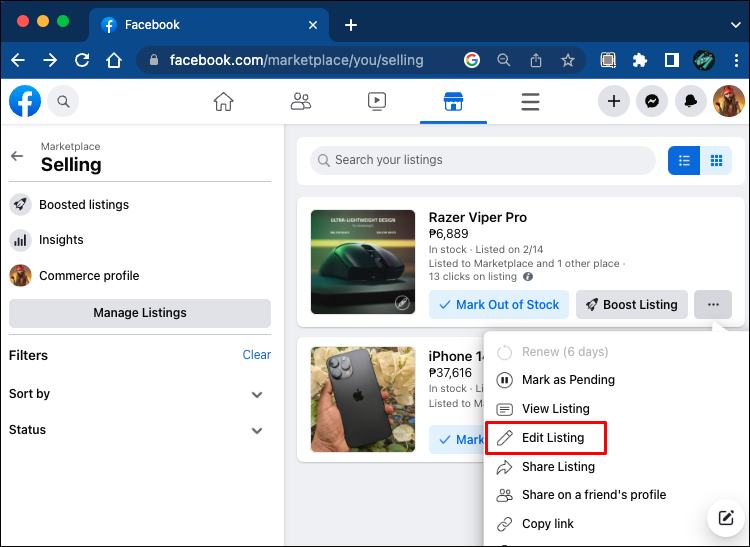Reload the Facebook page
750x547 pixels.
82,60
